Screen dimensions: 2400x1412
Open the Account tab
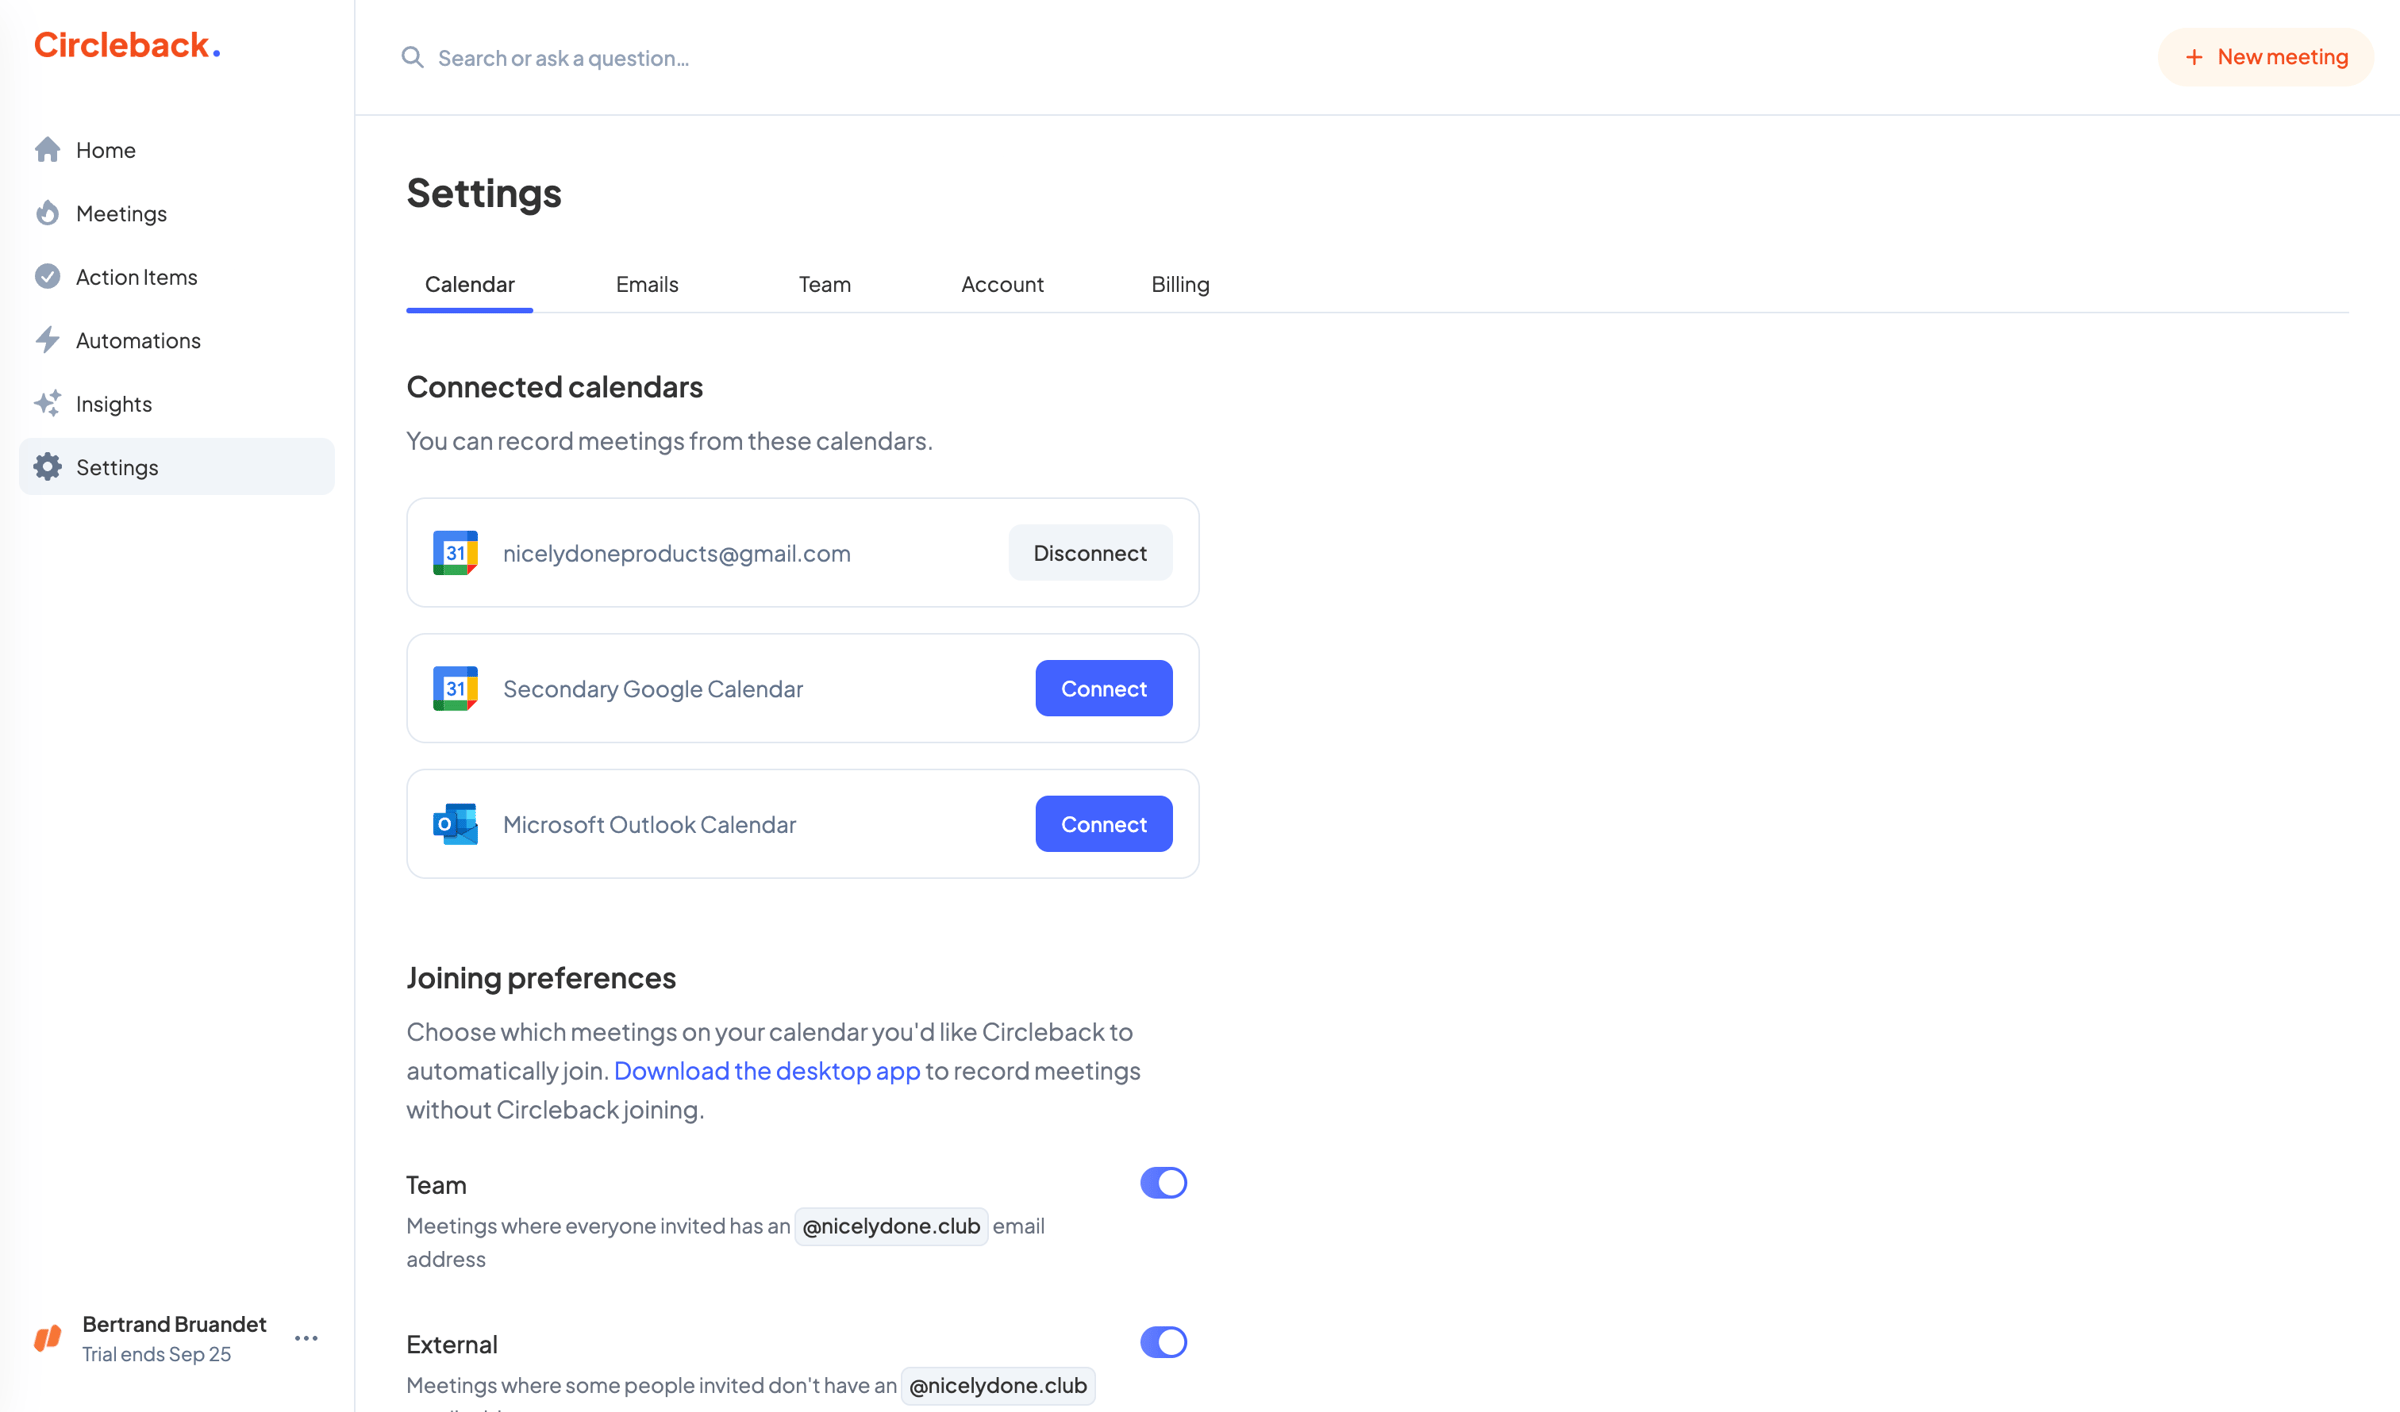[x=1002, y=284]
